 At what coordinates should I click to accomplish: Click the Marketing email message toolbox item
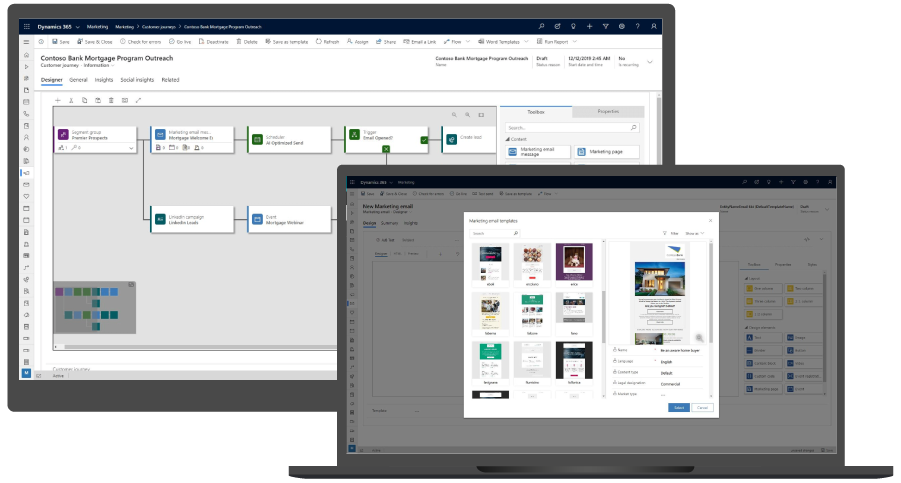coord(538,152)
